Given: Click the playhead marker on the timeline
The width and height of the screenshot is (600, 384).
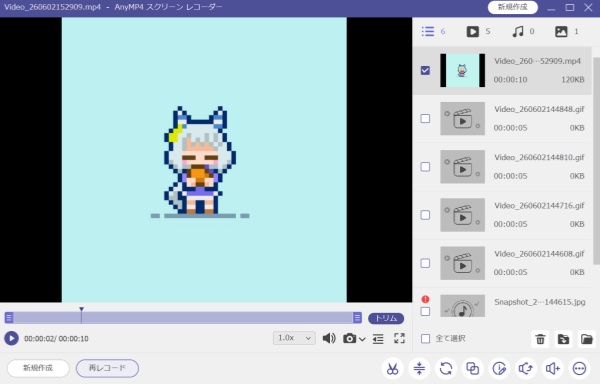Looking at the screenshot, I should point(81,309).
